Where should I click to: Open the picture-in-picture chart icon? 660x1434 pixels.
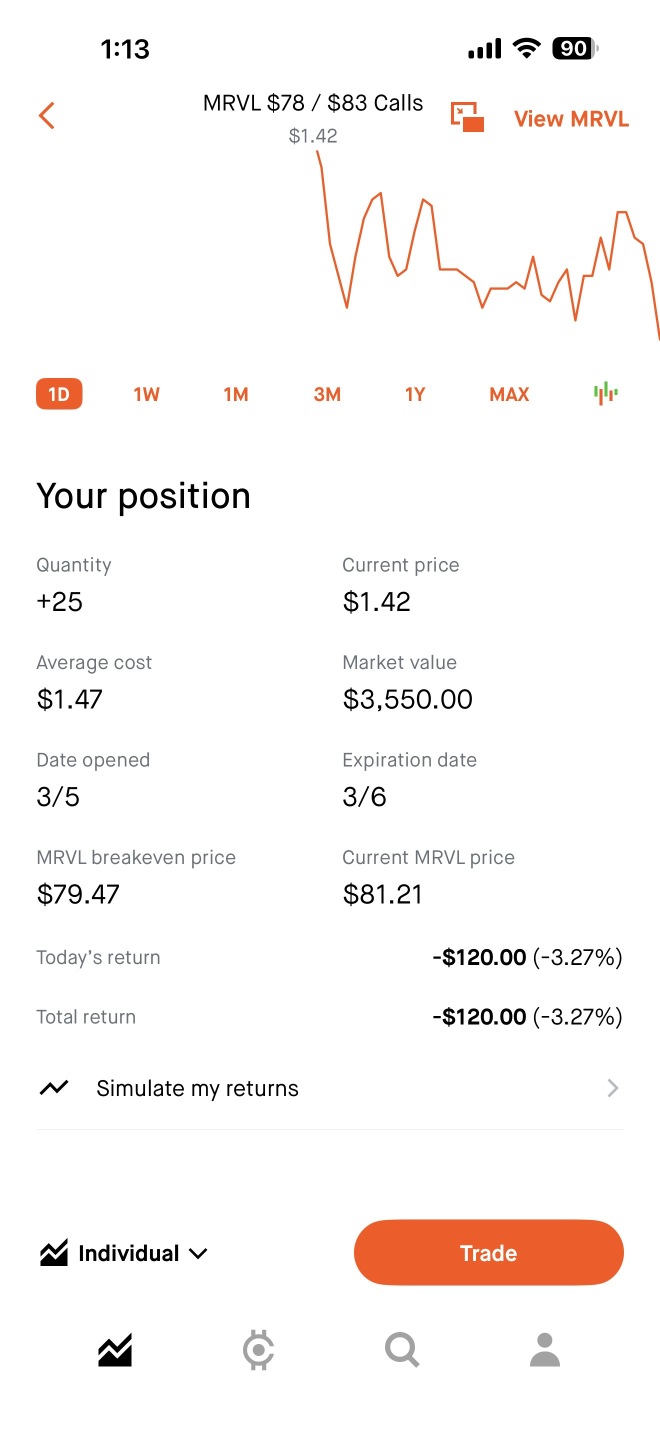tap(467, 117)
